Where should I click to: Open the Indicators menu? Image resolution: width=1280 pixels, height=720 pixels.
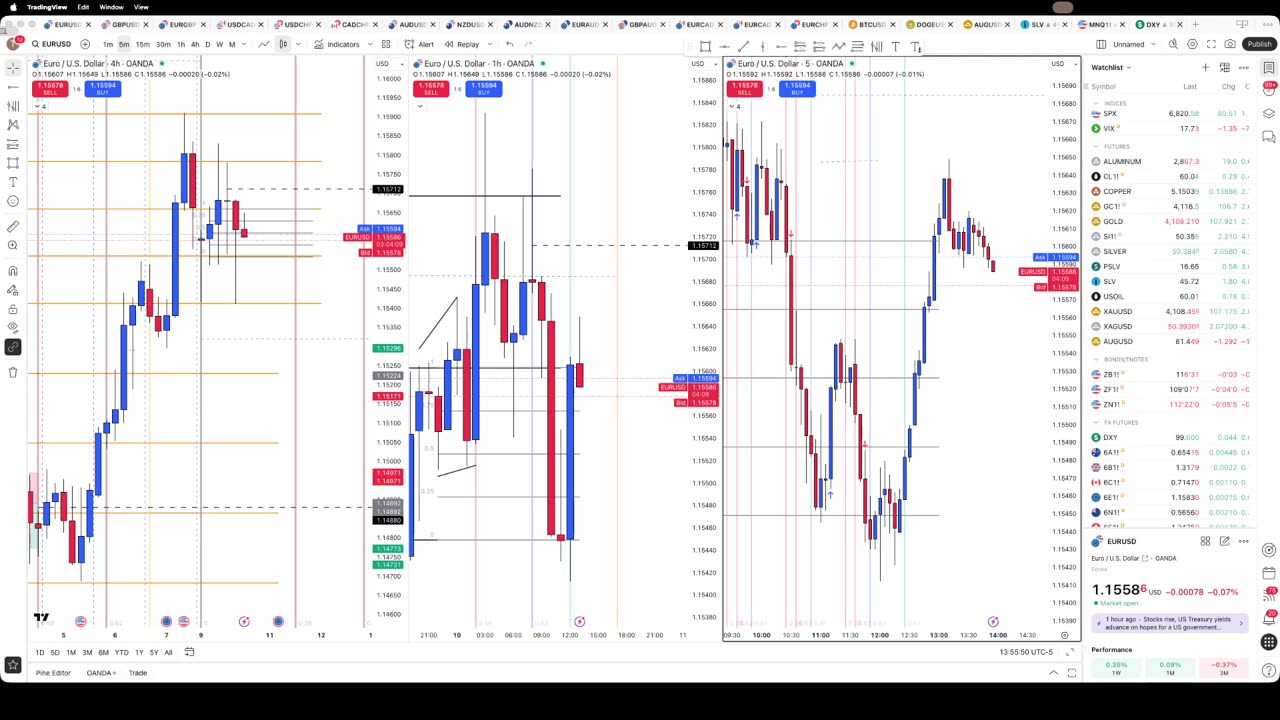(x=337, y=44)
